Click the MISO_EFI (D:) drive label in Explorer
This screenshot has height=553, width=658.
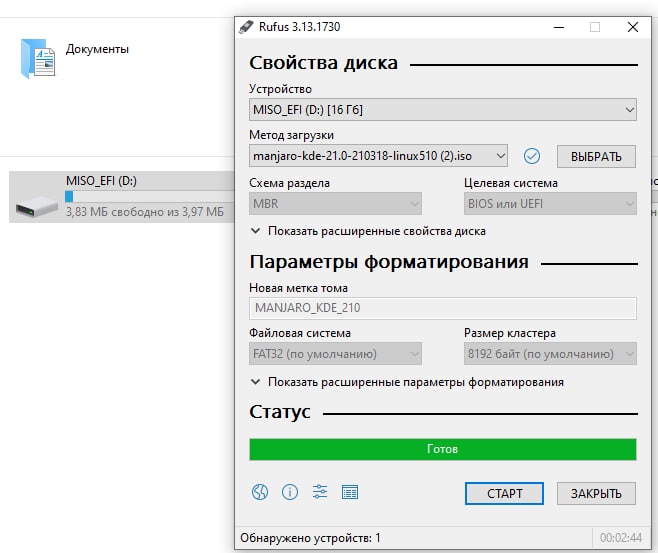click(102, 181)
